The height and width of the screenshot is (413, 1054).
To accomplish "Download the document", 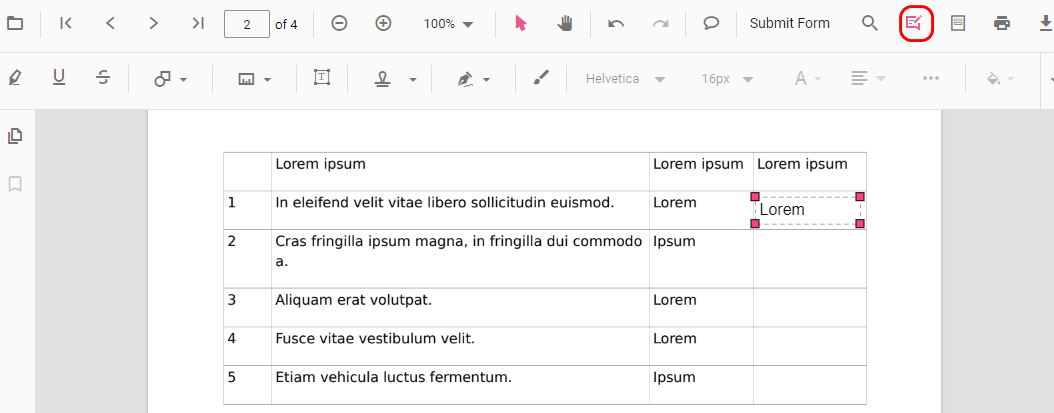I will pos(1044,24).
